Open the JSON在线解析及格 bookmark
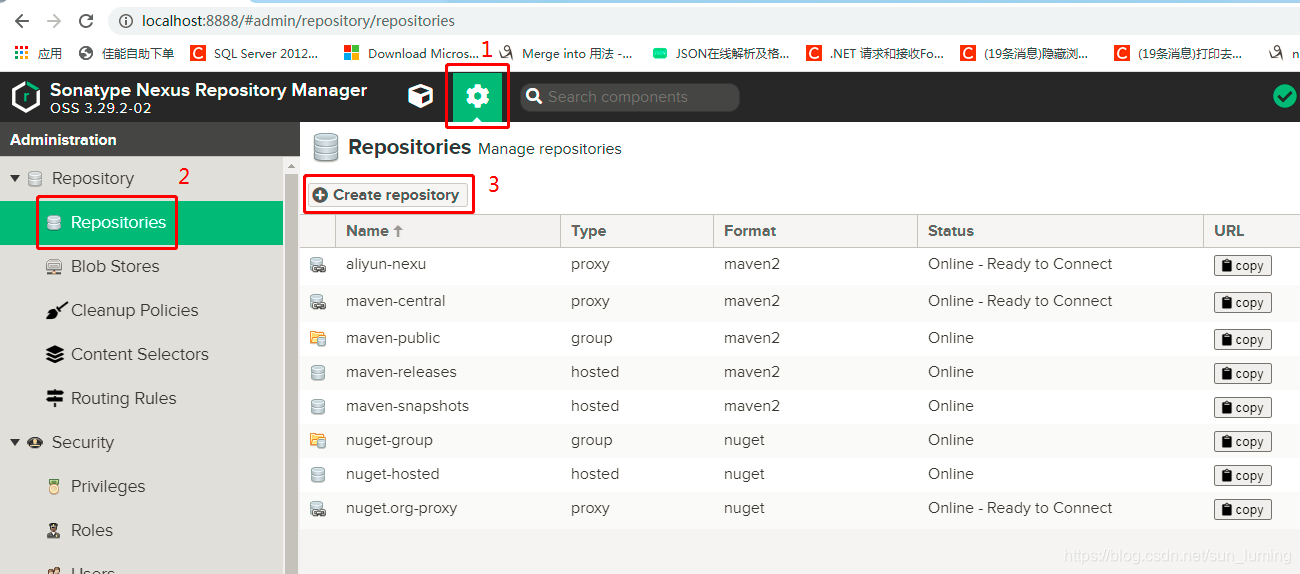This screenshot has height=574, width=1300. (x=721, y=53)
